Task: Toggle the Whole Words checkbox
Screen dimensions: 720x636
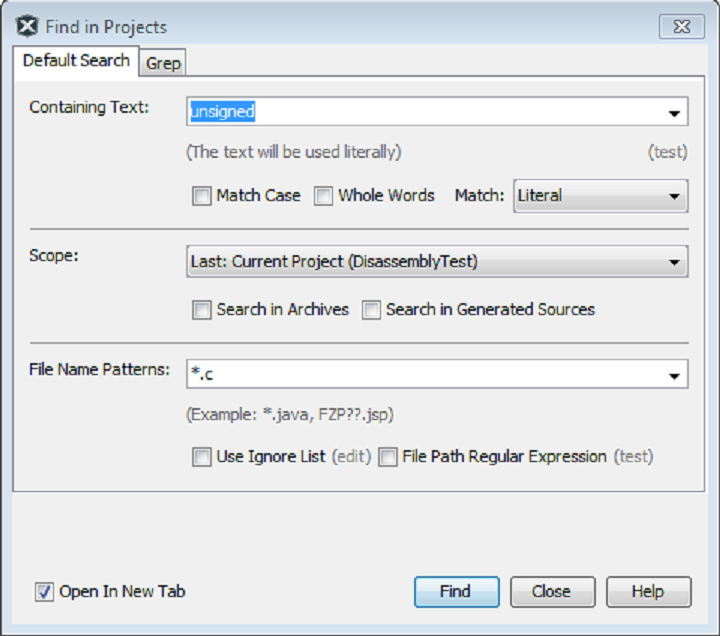Action: click(324, 196)
